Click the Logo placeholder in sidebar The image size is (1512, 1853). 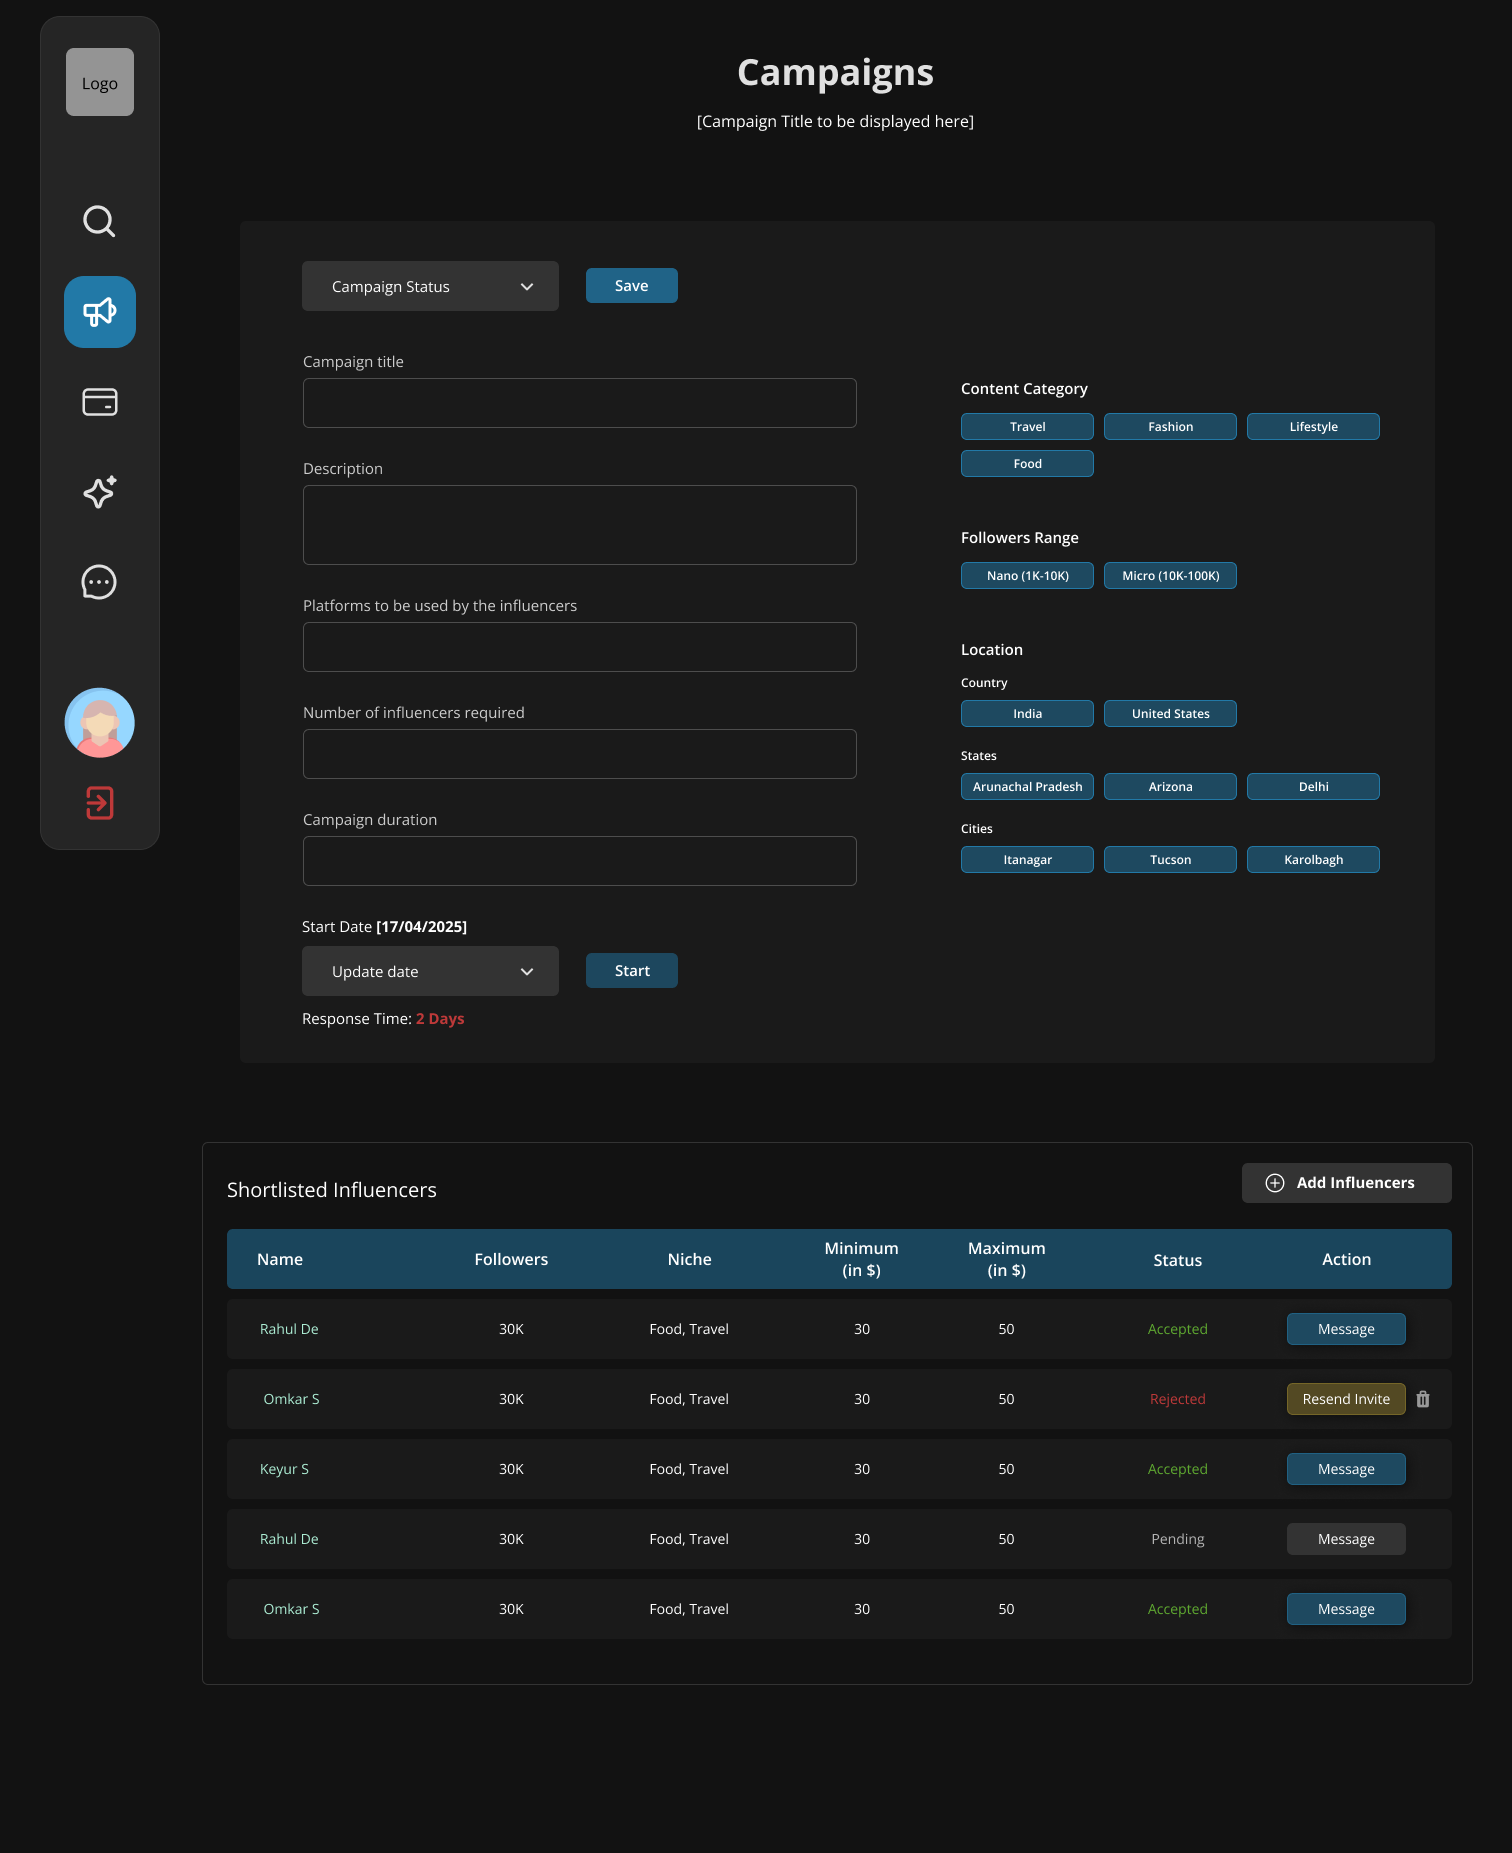point(100,82)
